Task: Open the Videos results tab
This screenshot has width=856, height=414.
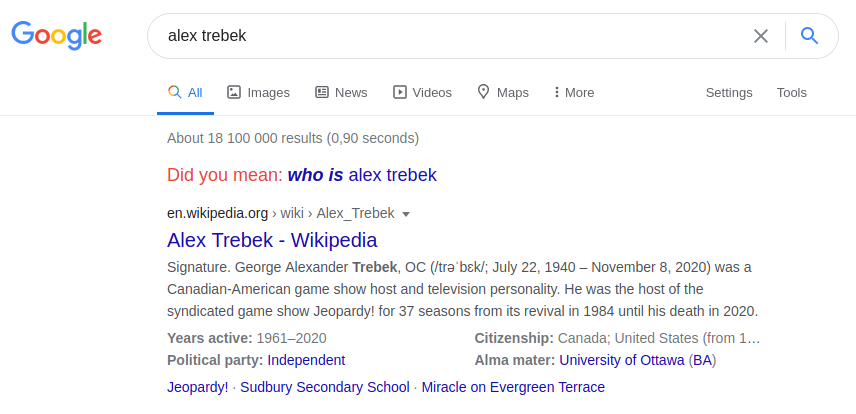Action: [423, 92]
